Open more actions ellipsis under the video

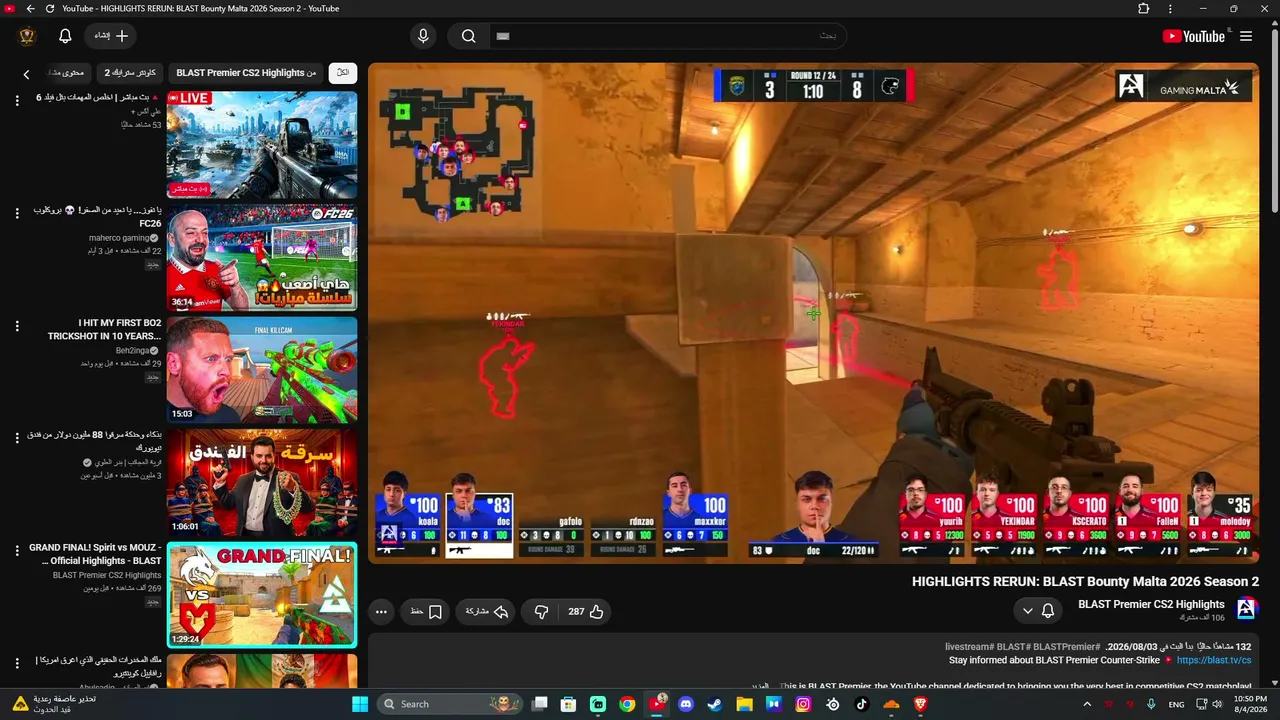coord(381,612)
